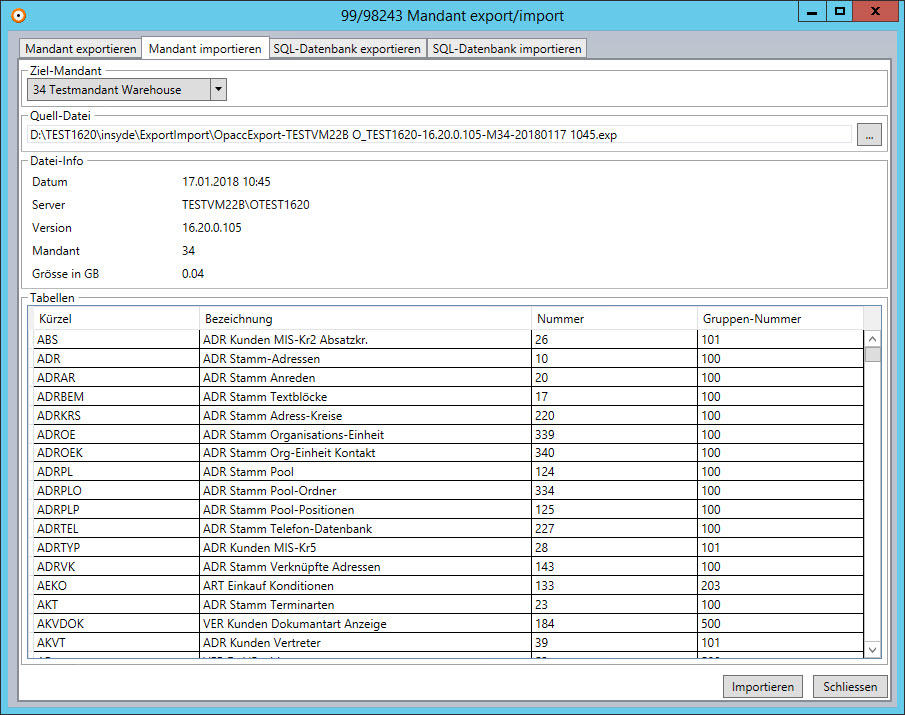Click the ADROEK Kürzel cell
Viewport: 905px width, 715px height.
(x=115, y=452)
